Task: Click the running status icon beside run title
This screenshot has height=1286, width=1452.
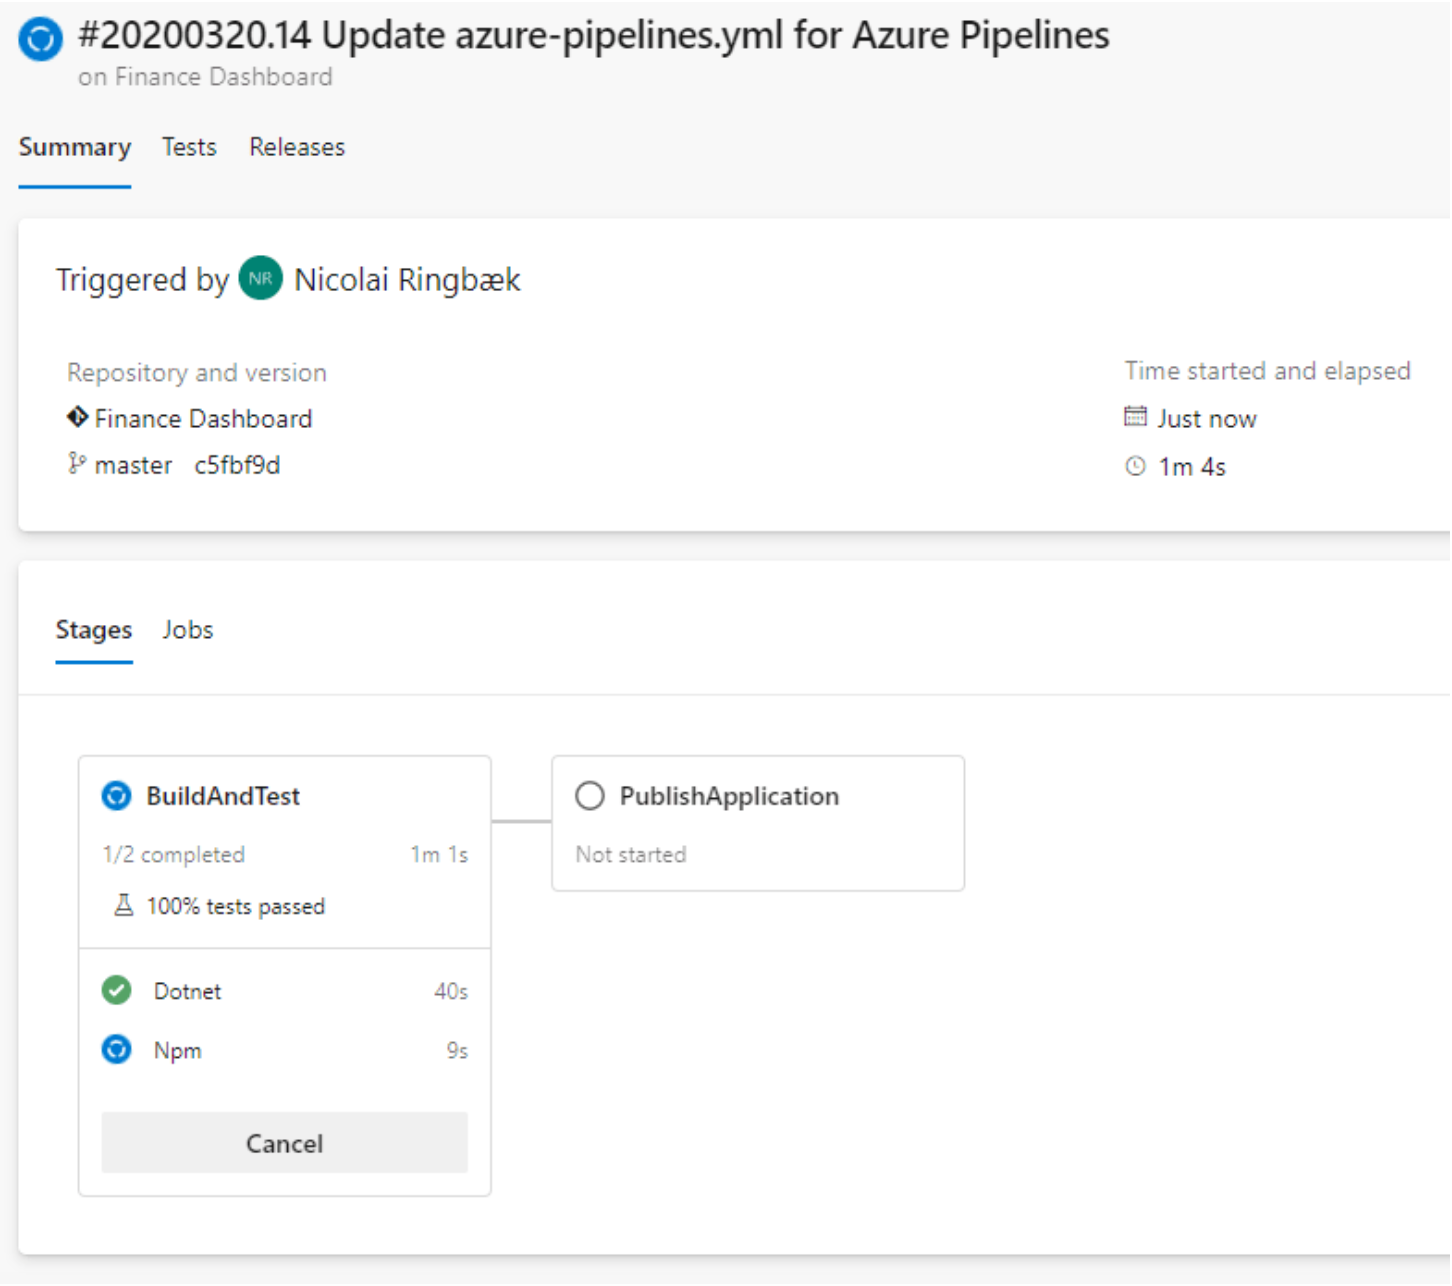Action: coord(40,39)
